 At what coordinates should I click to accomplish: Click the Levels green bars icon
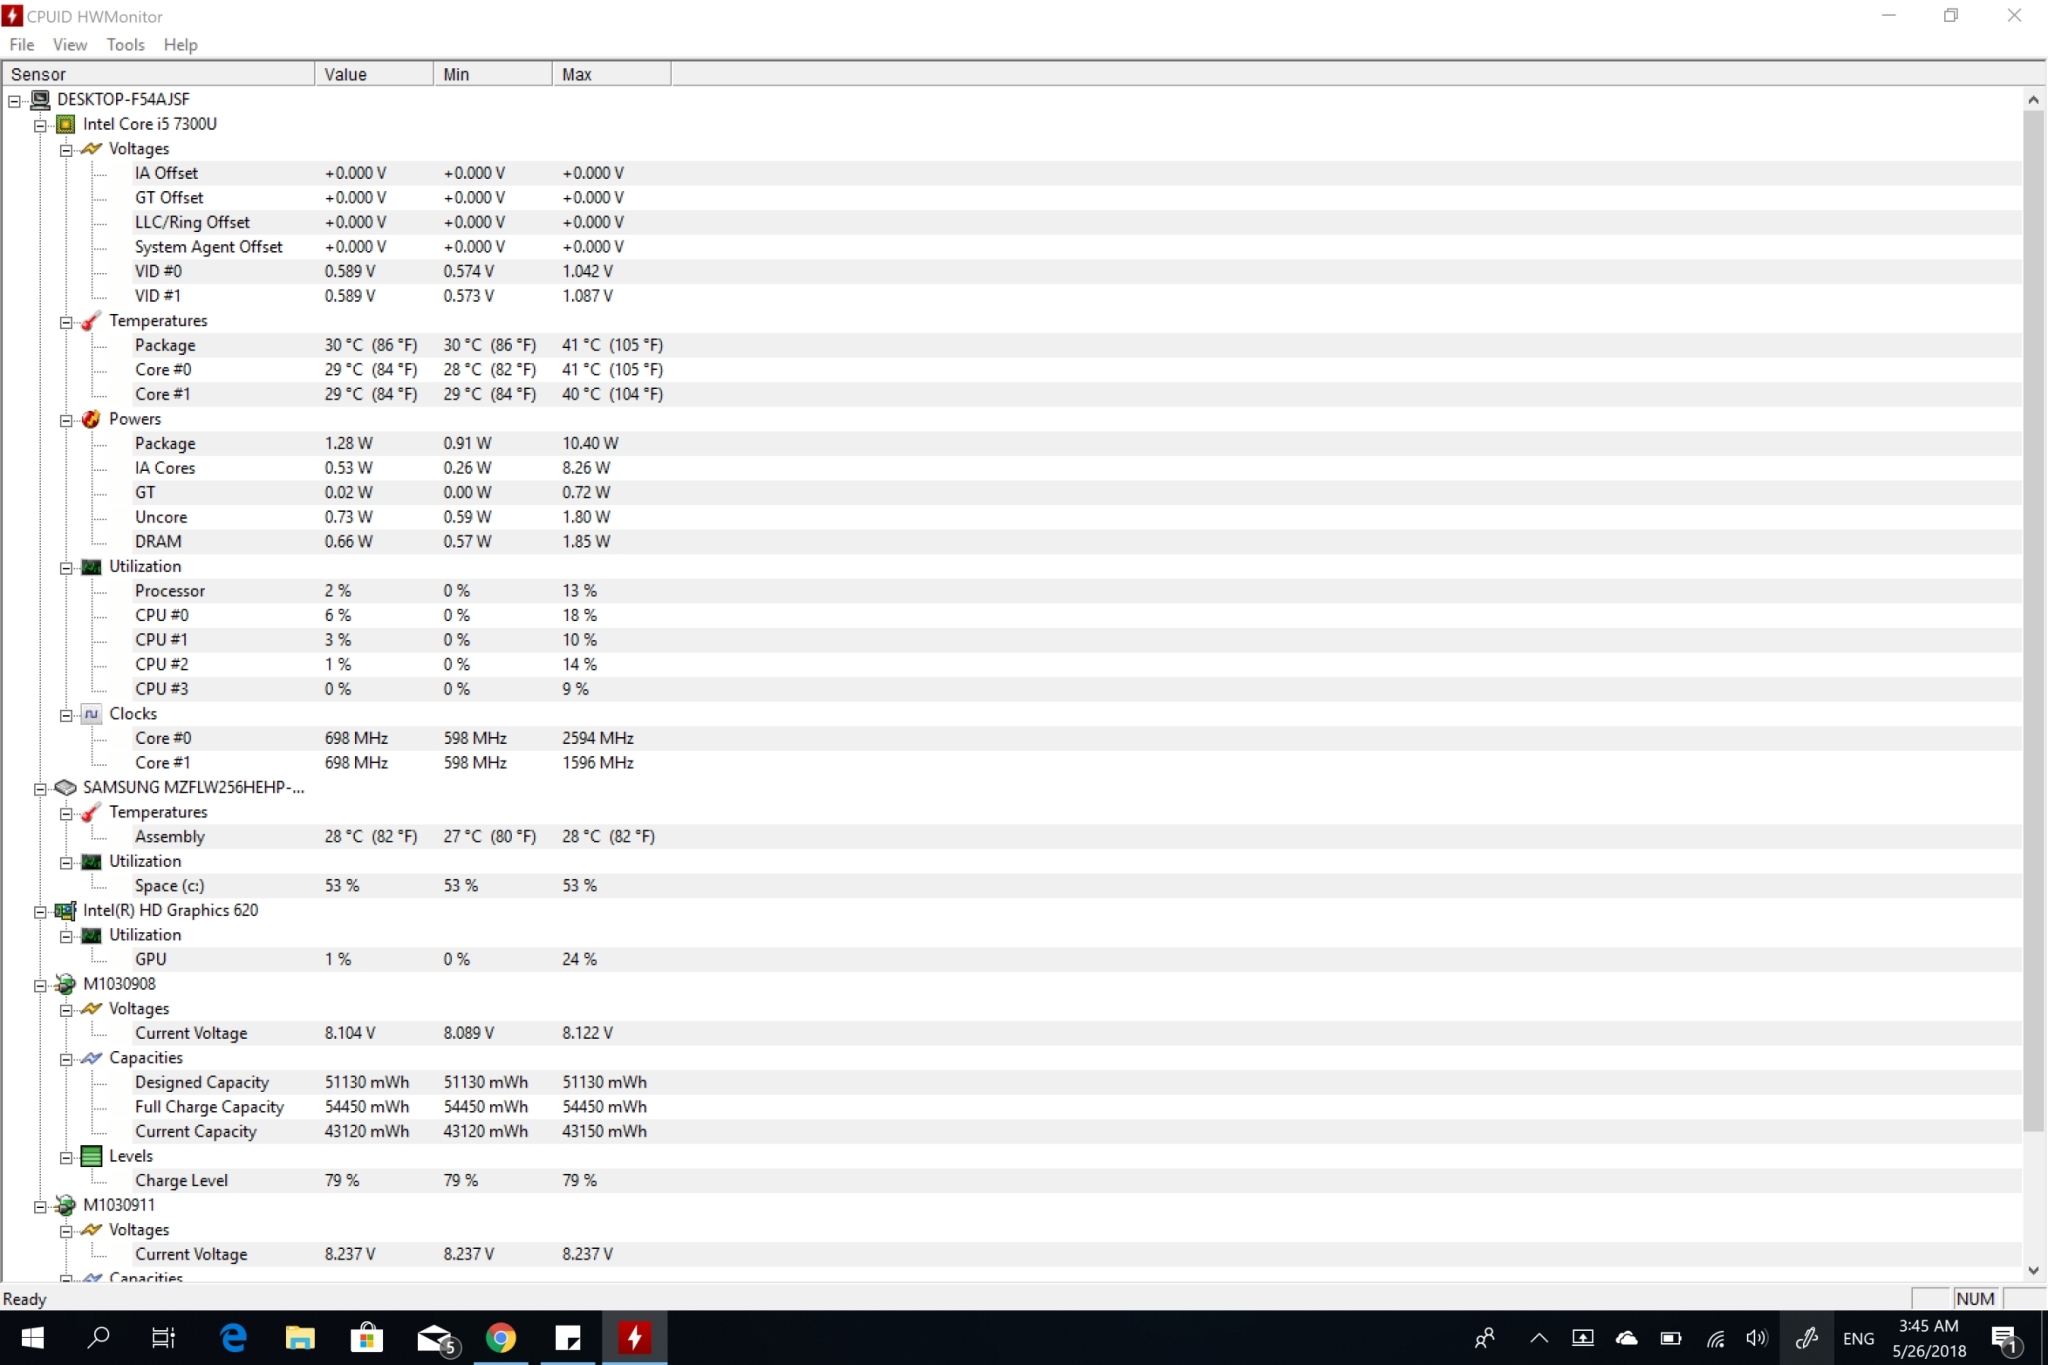tap(91, 1157)
